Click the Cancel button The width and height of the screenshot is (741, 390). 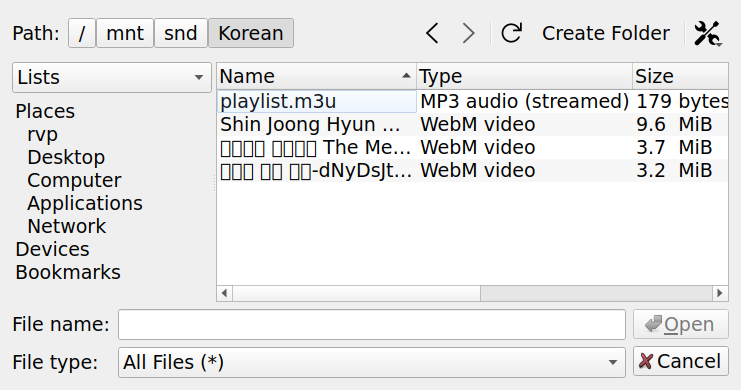click(681, 362)
